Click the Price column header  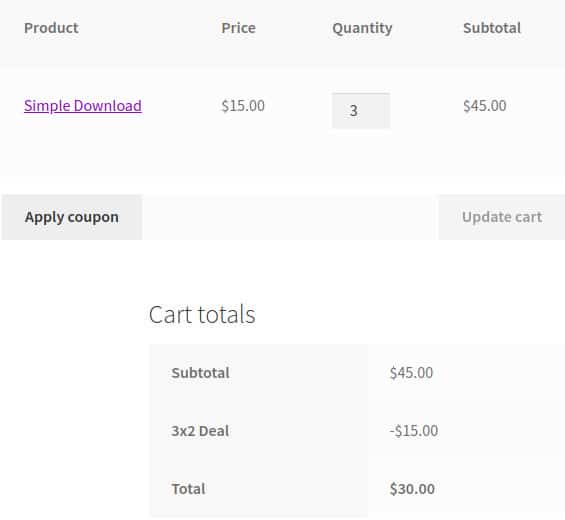point(239,28)
